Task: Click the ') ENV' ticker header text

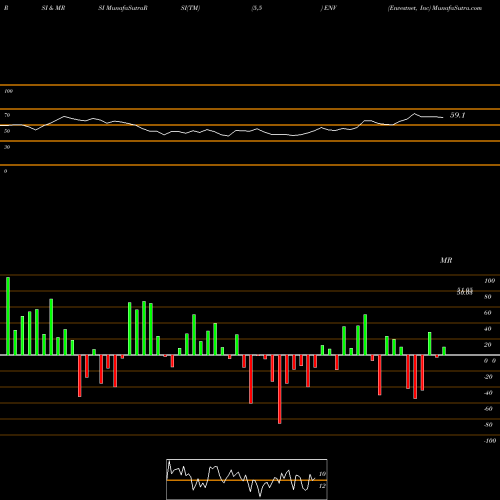Action: pos(329,8)
